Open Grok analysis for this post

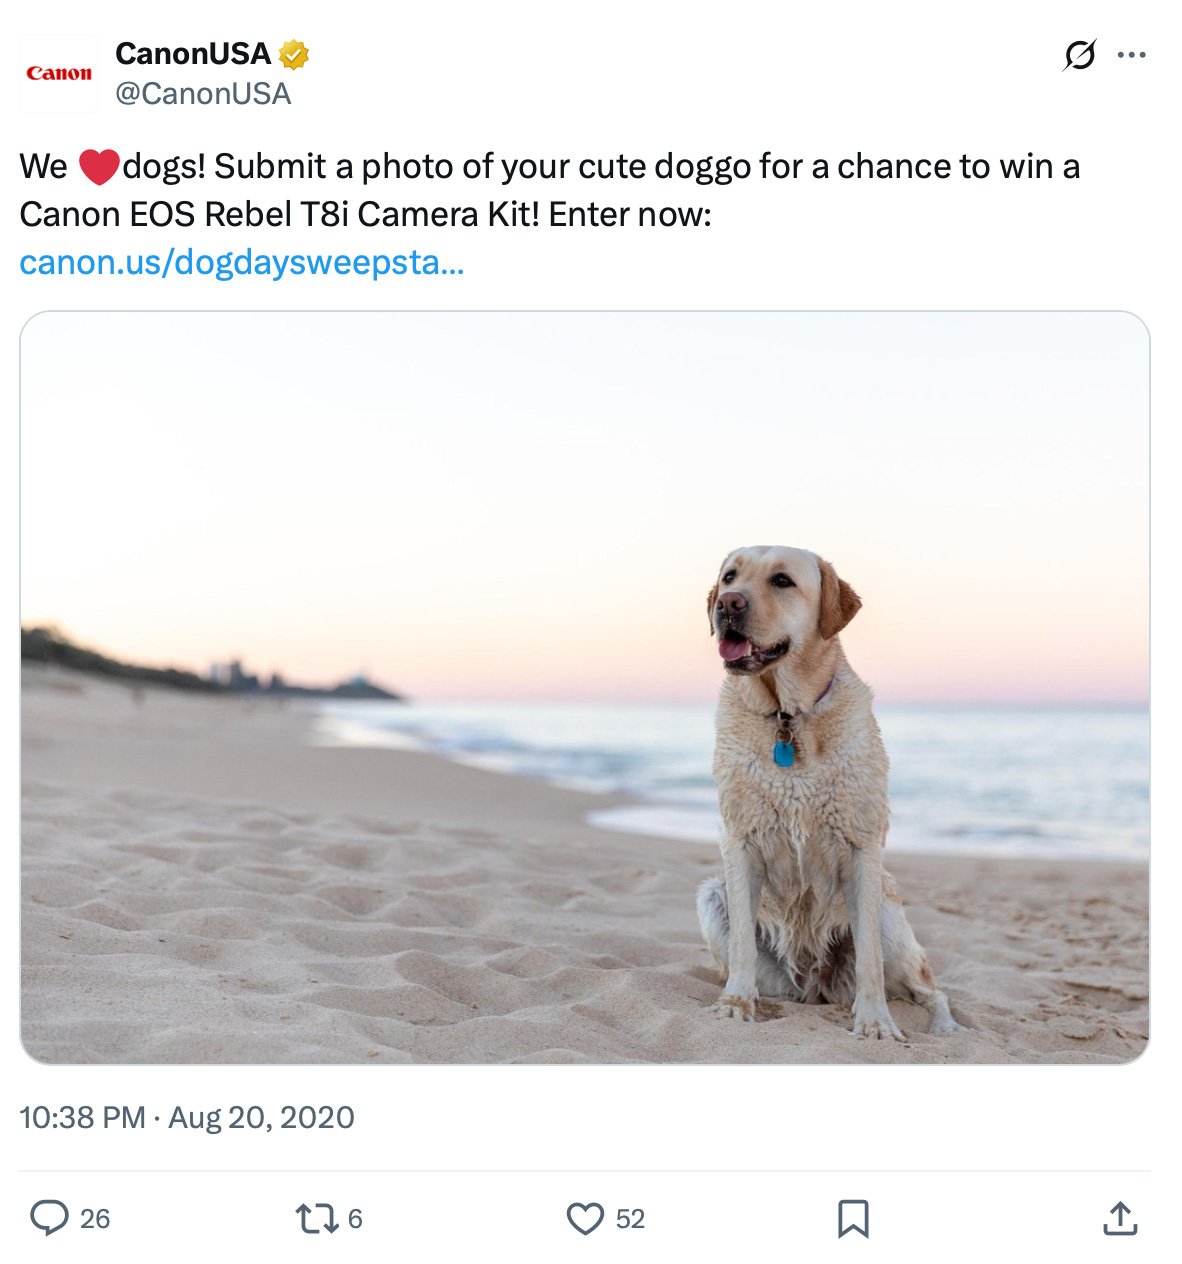(1078, 57)
